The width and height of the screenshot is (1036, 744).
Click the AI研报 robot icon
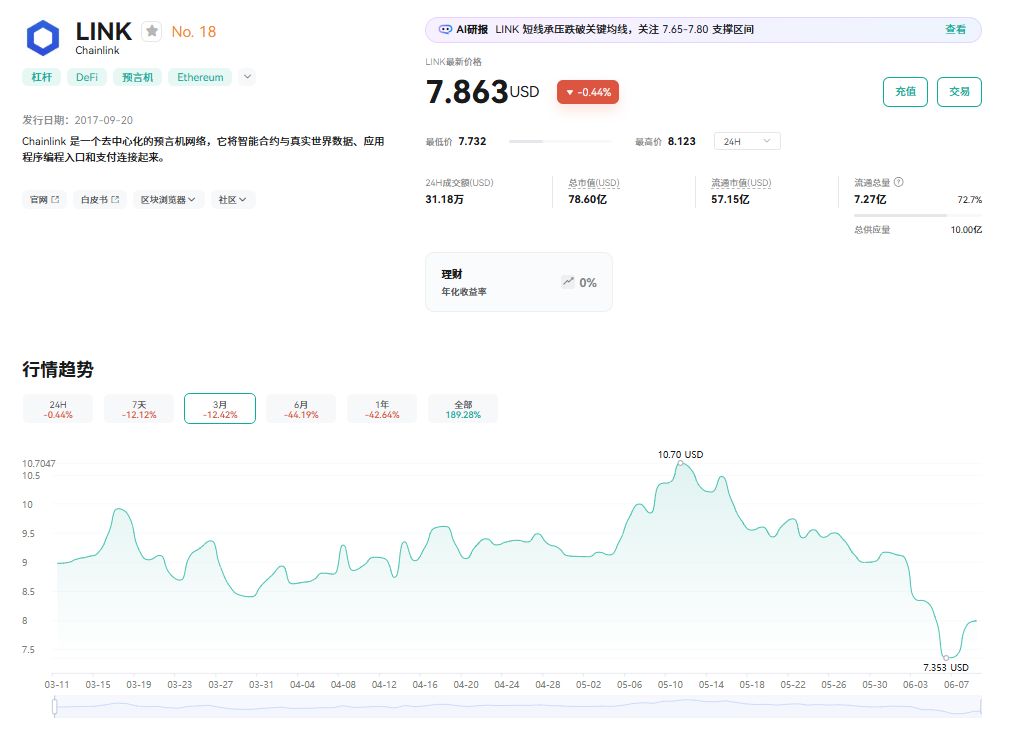point(445,29)
